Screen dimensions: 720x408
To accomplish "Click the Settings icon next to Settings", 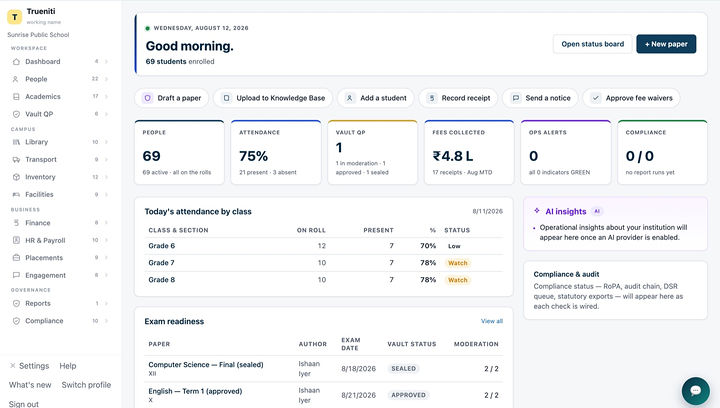I will point(13,366).
